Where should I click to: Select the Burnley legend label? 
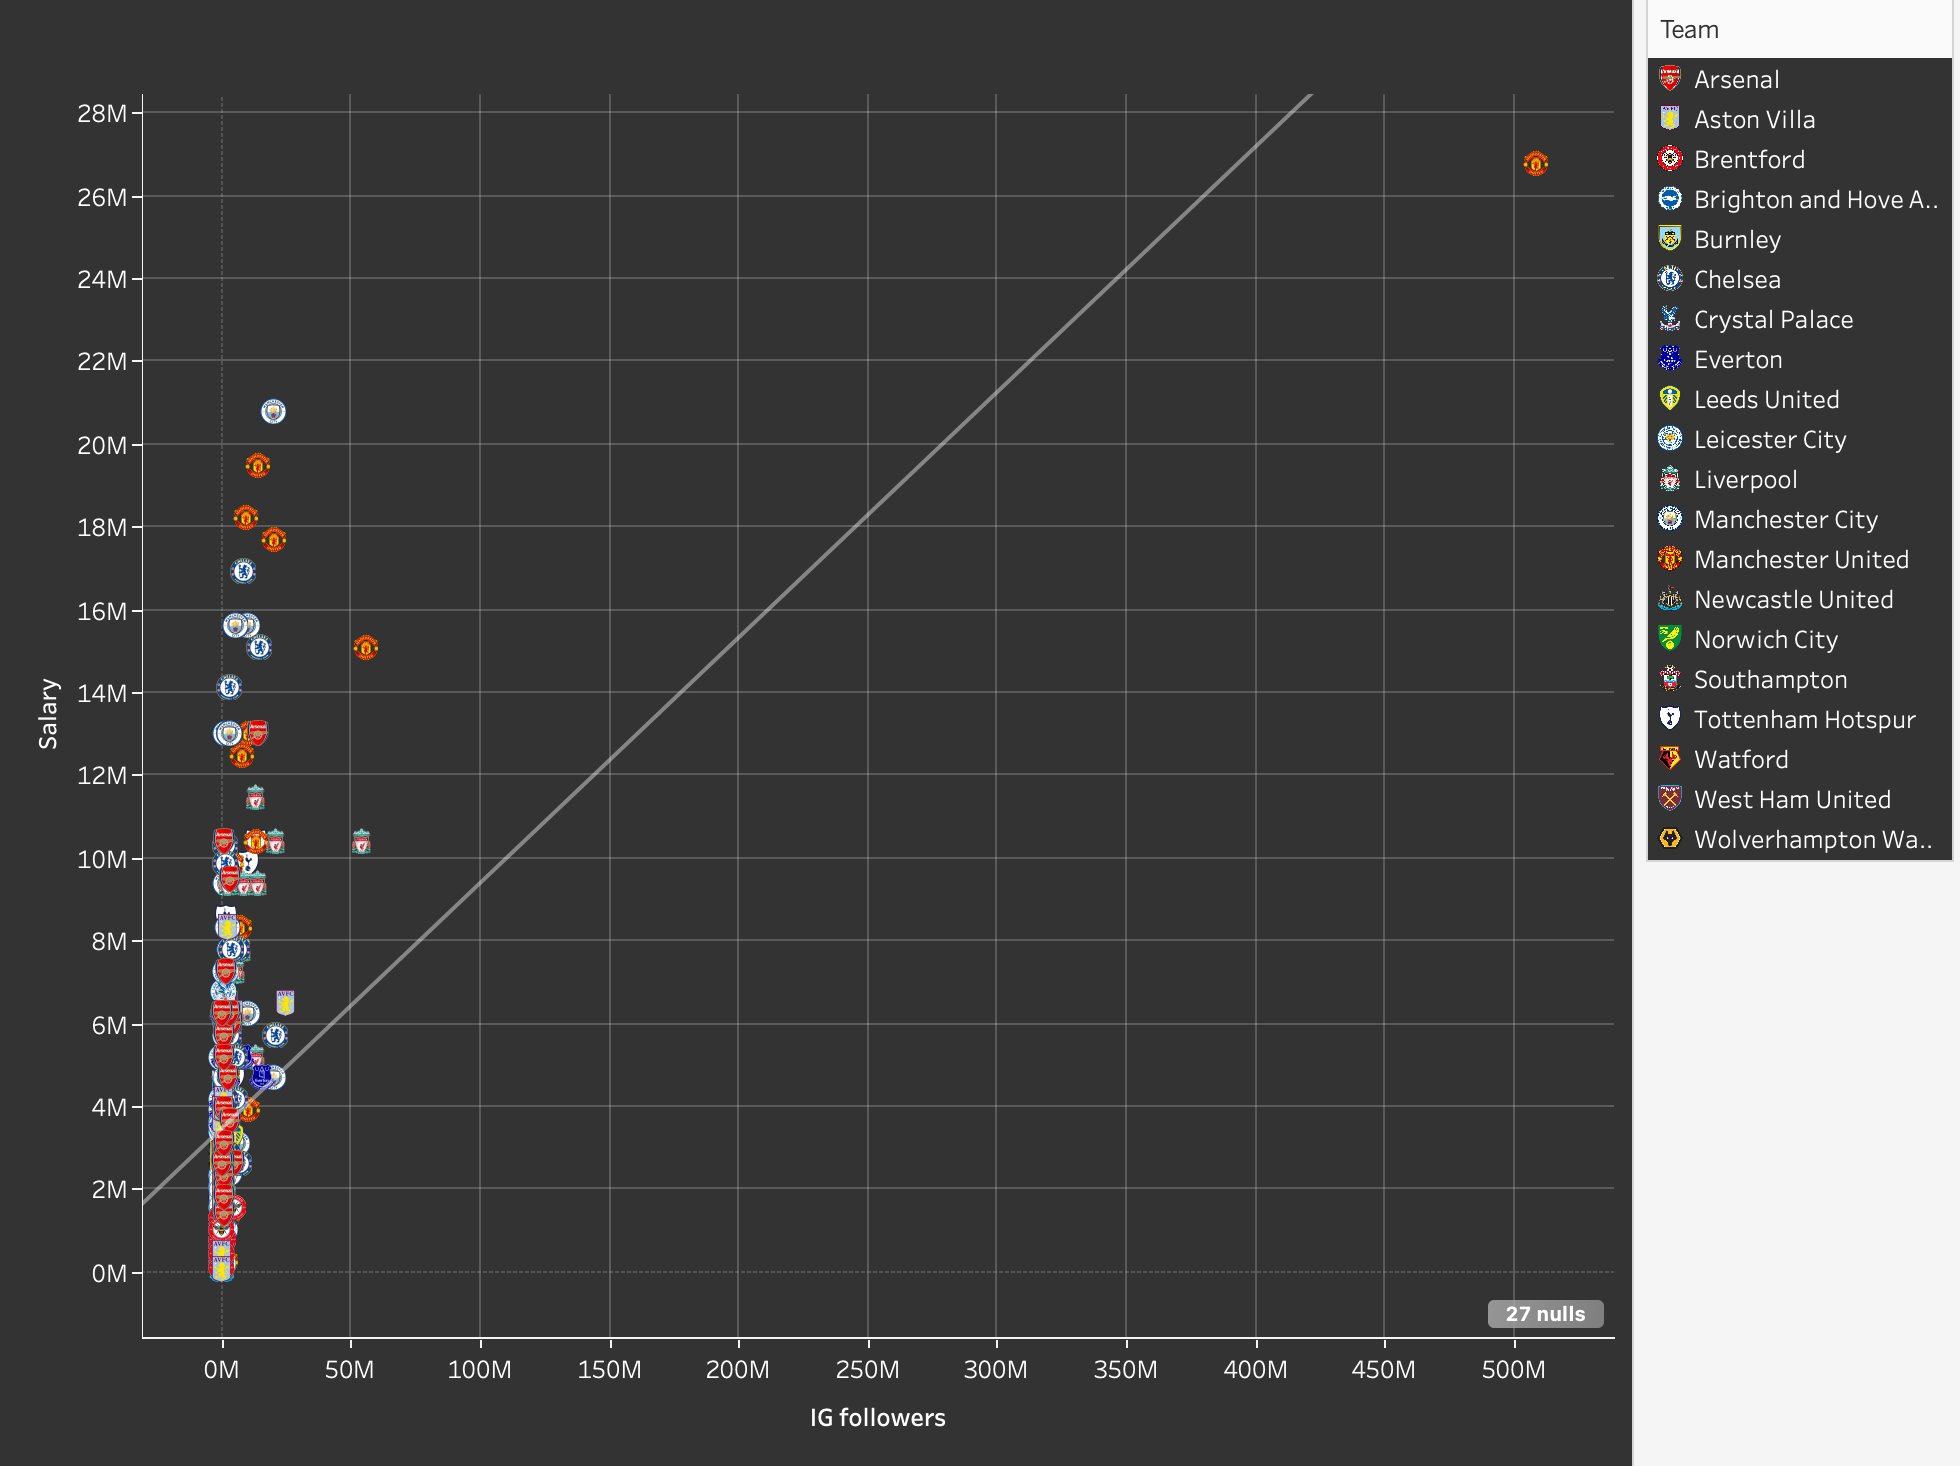pos(1737,240)
